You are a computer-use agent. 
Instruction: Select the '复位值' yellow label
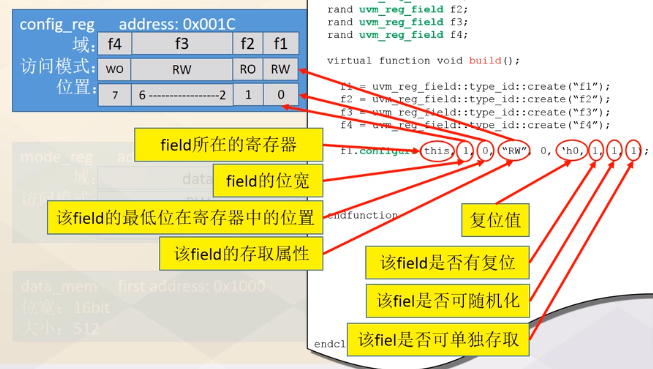pos(496,220)
